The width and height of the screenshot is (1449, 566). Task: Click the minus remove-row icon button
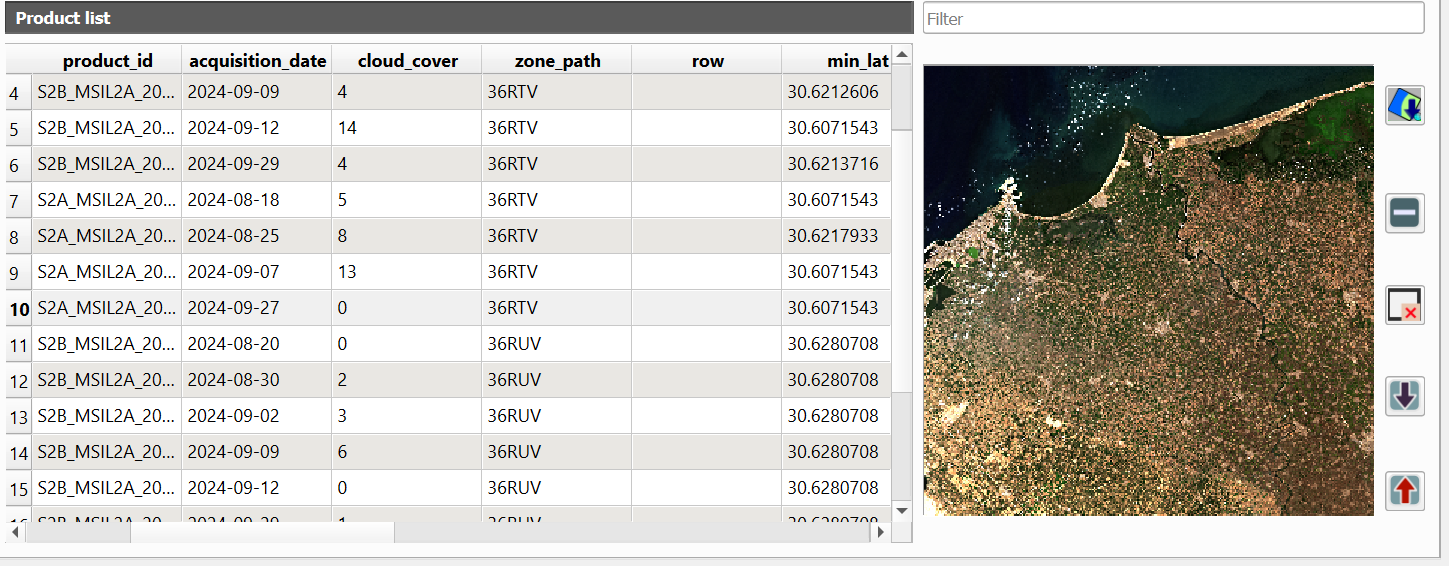(x=1404, y=213)
